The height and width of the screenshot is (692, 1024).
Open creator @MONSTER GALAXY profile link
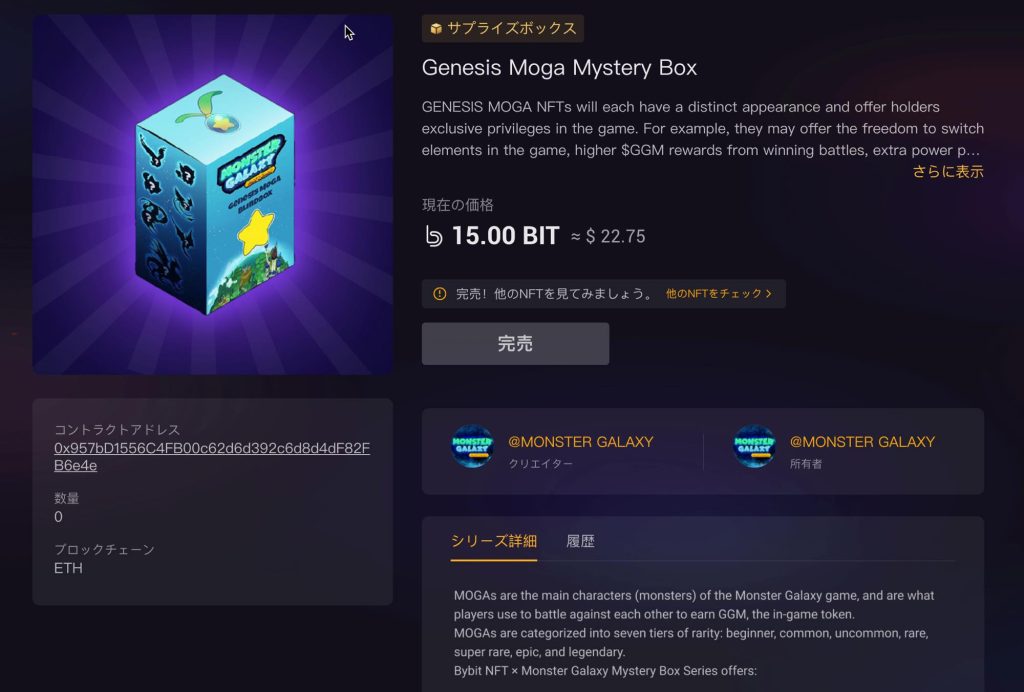pyautogui.click(x=581, y=442)
